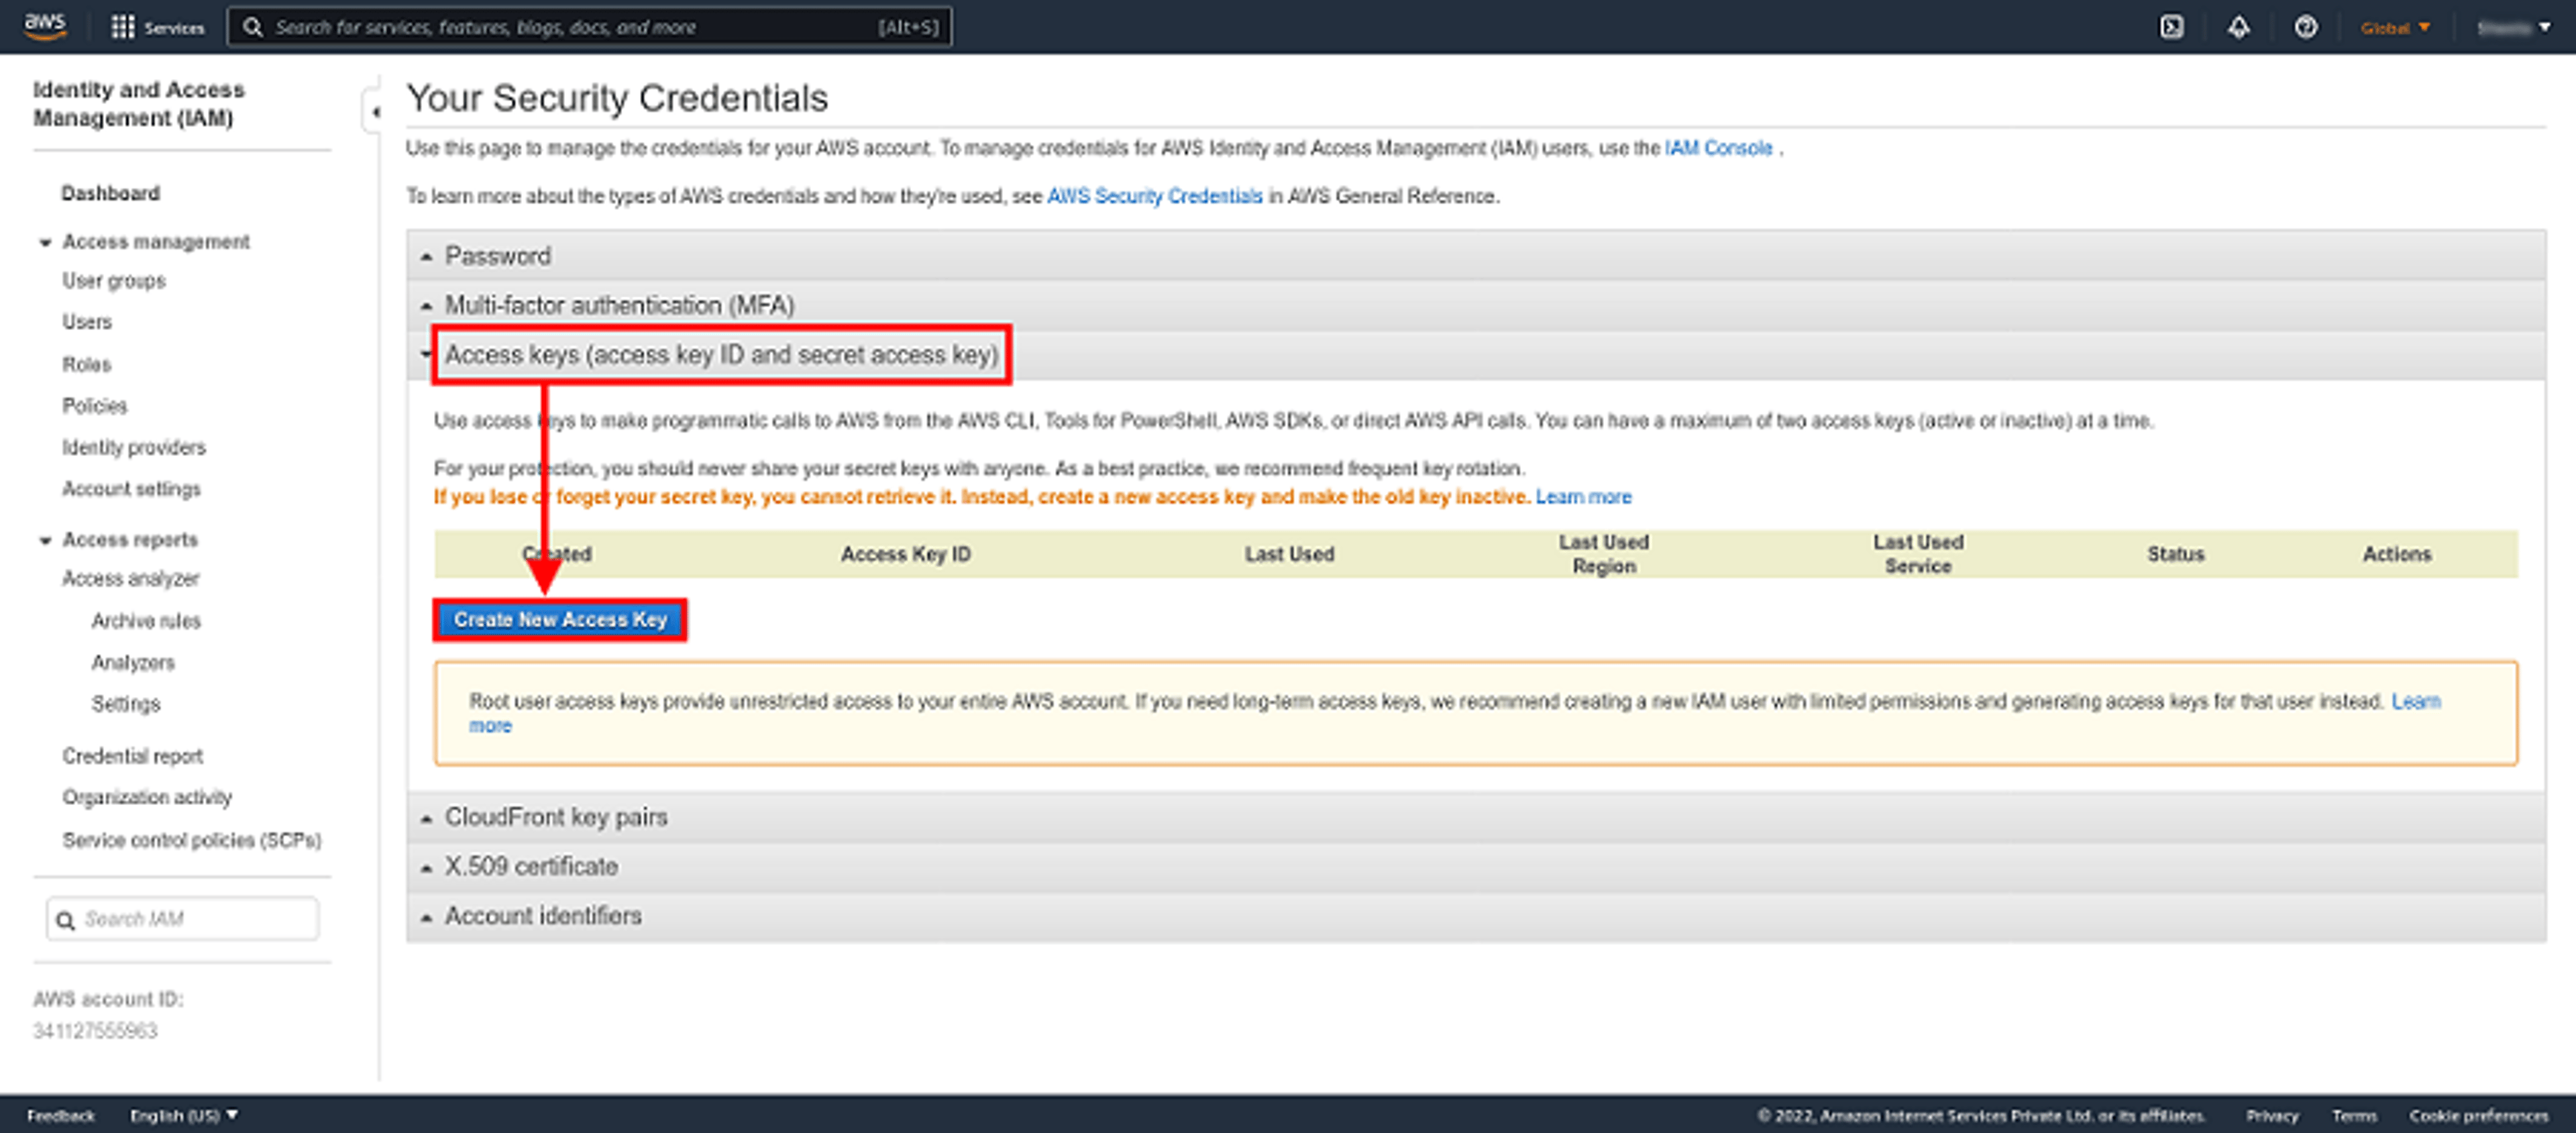Click Learn more after orange warning

click(x=1583, y=497)
